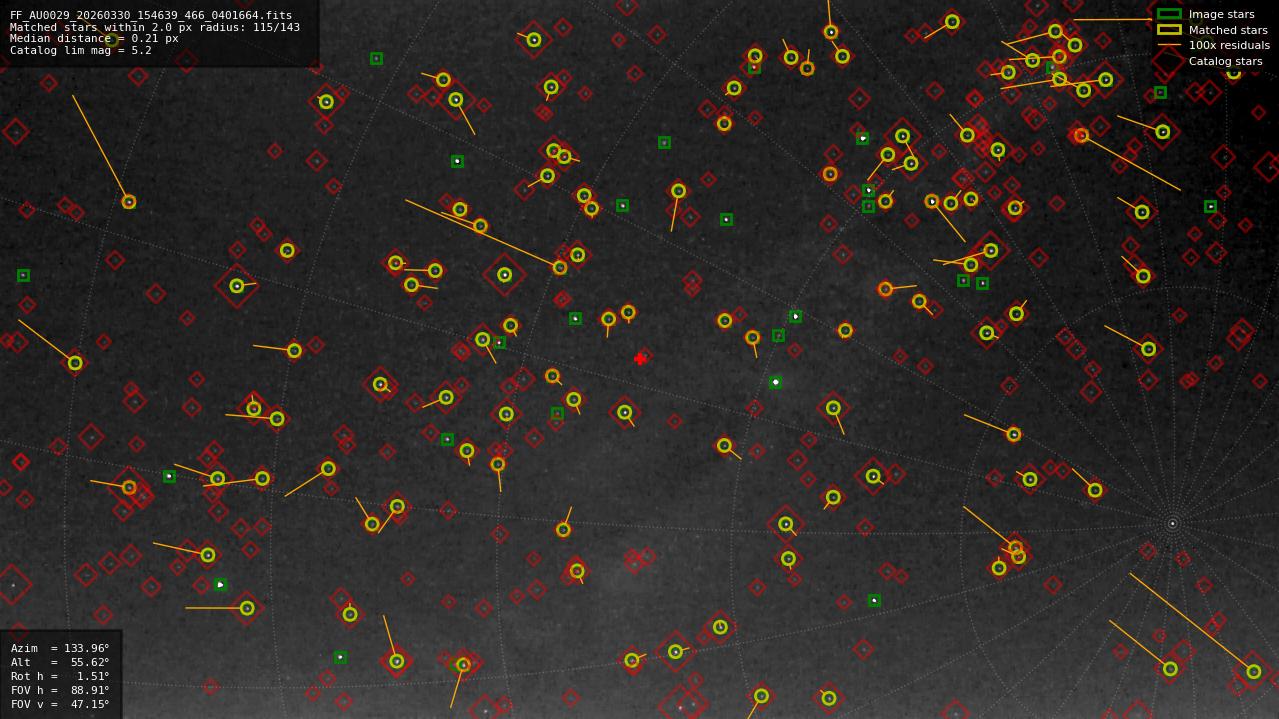Click the 'Azim = 133.96°' readout
This screenshot has width=1279, height=719.
(x=60, y=648)
